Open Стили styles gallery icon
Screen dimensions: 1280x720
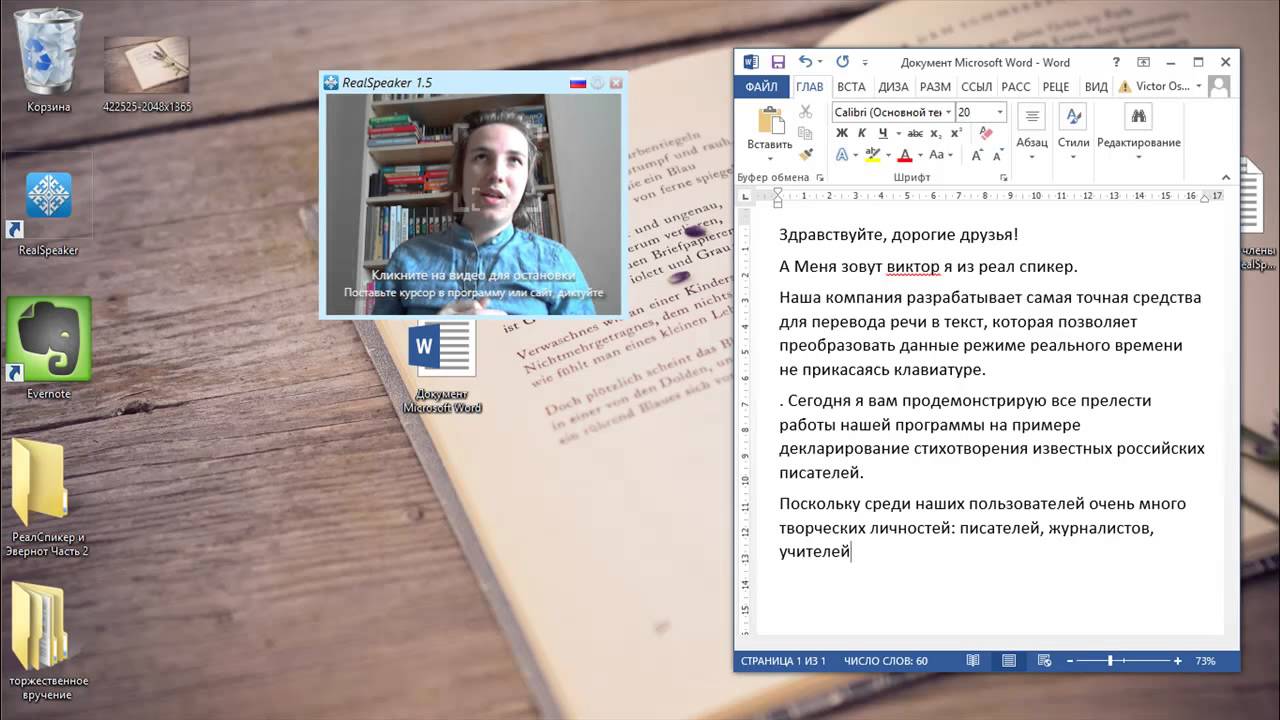tap(1073, 118)
